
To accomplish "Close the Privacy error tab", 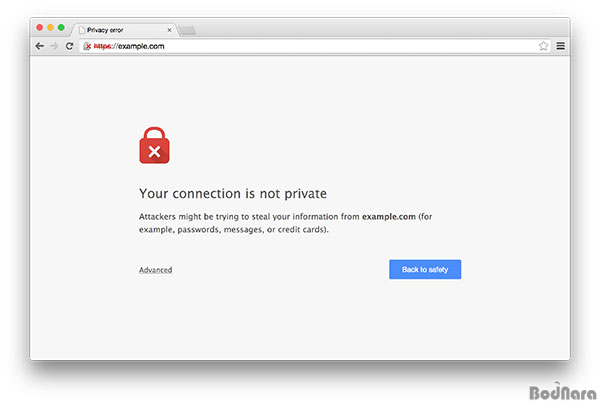I will [x=169, y=30].
